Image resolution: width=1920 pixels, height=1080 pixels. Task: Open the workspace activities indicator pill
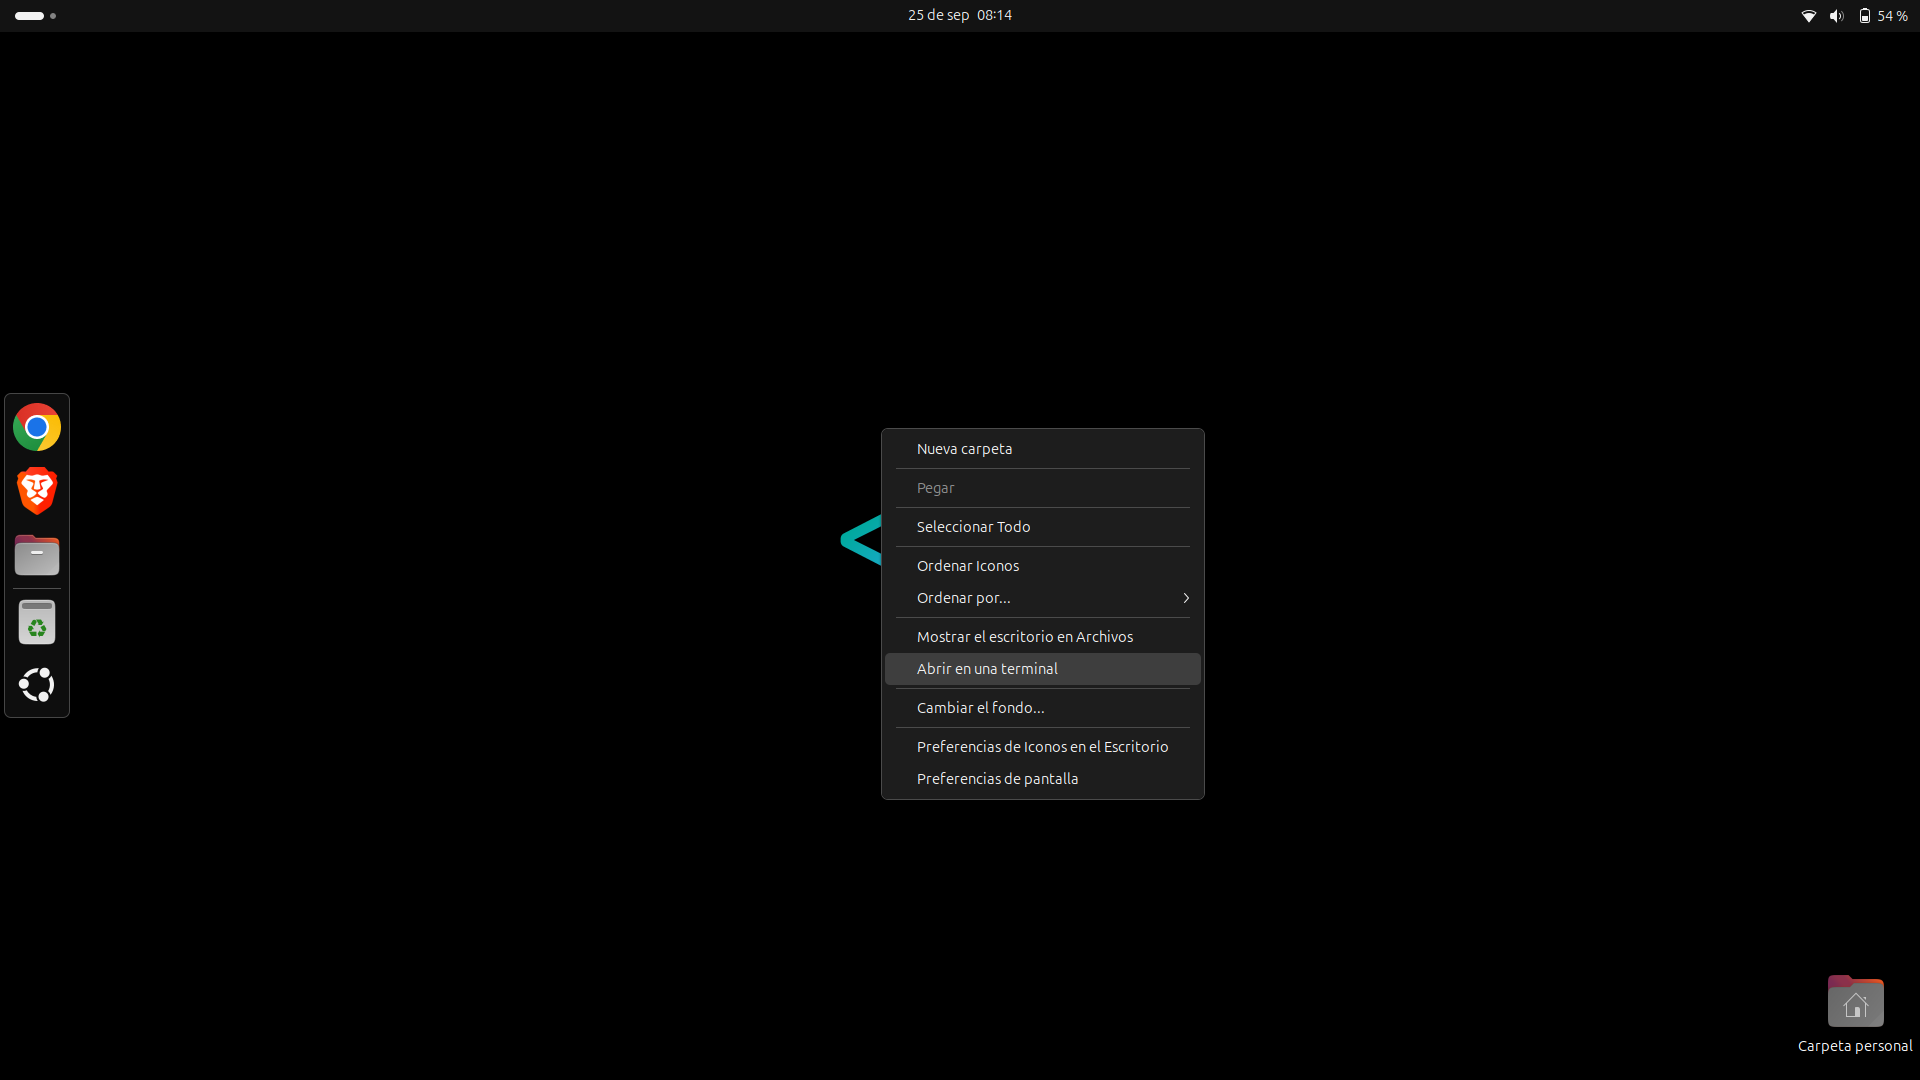[35, 16]
